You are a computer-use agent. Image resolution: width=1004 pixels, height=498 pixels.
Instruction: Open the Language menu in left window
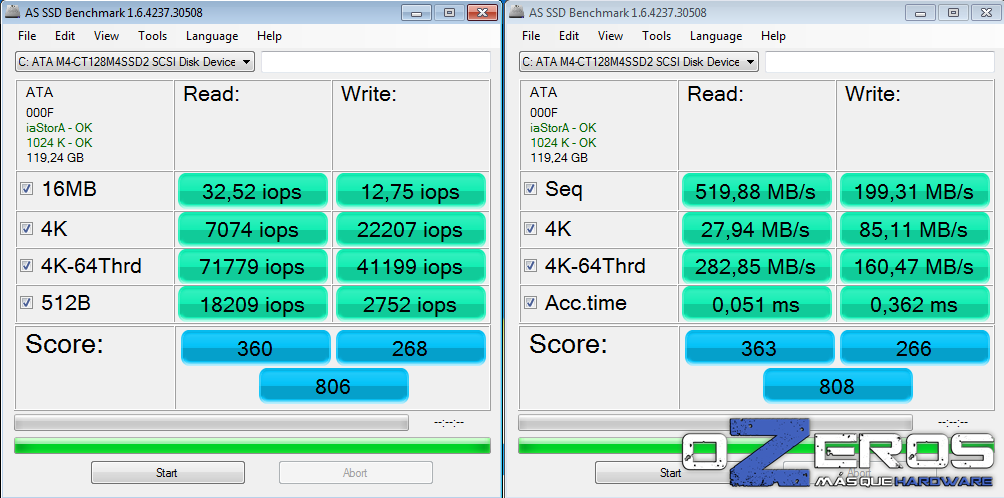[212, 36]
